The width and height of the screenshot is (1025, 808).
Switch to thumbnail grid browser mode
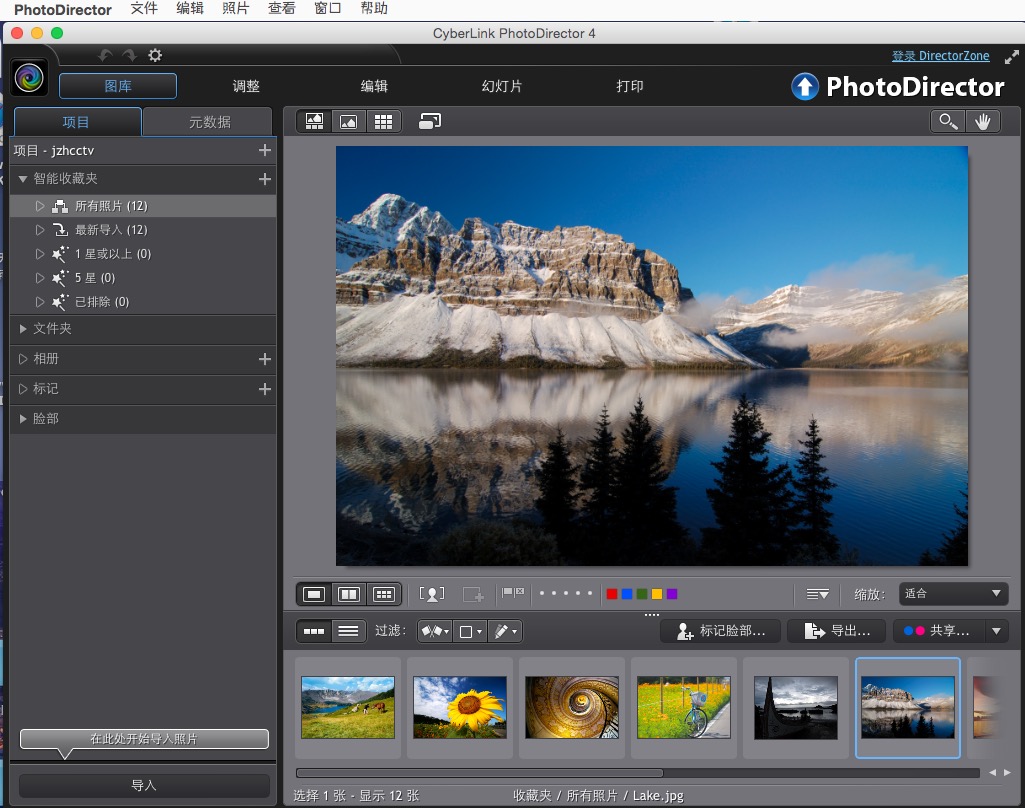(382, 121)
